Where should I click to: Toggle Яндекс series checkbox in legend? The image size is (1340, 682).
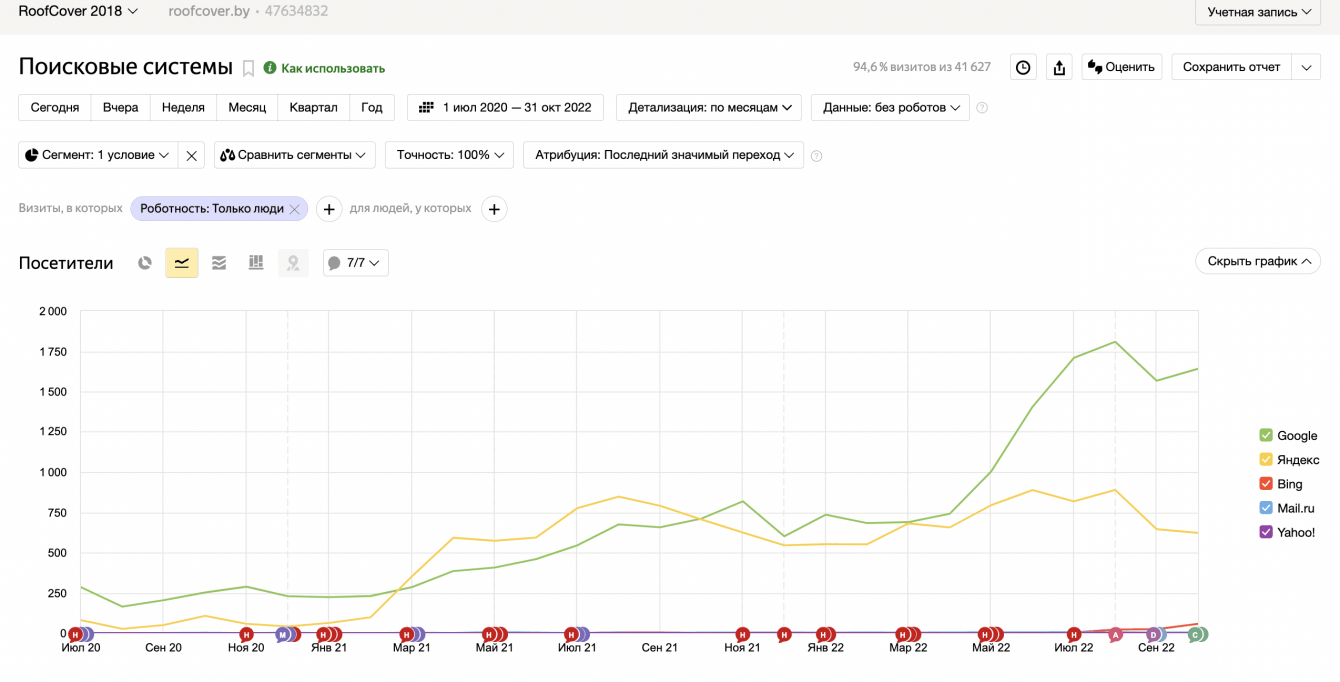pyautogui.click(x=1266, y=459)
